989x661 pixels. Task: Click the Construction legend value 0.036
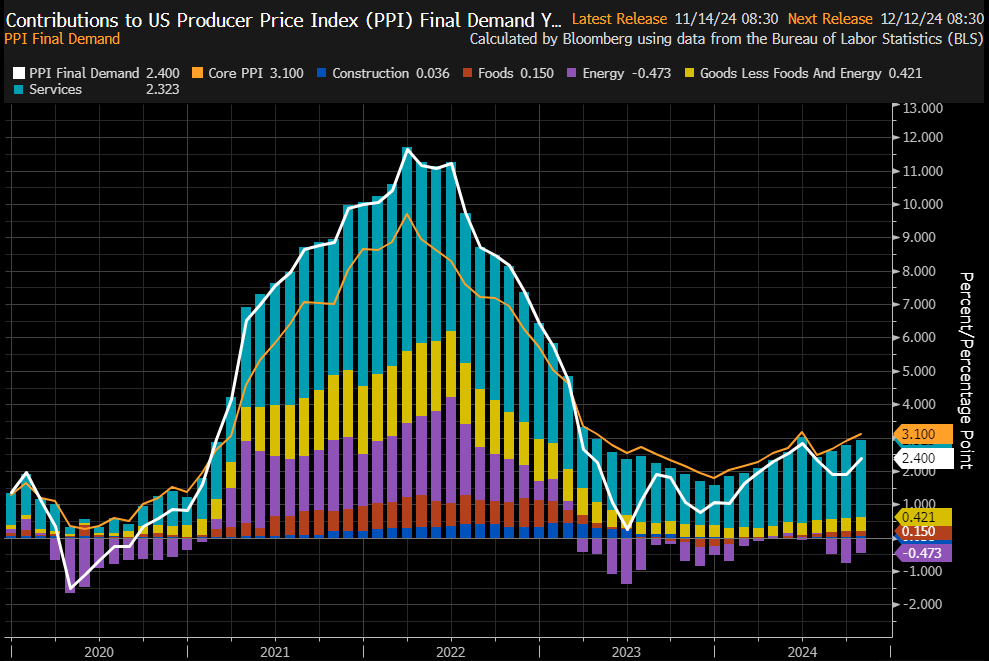[x=433, y=73]
